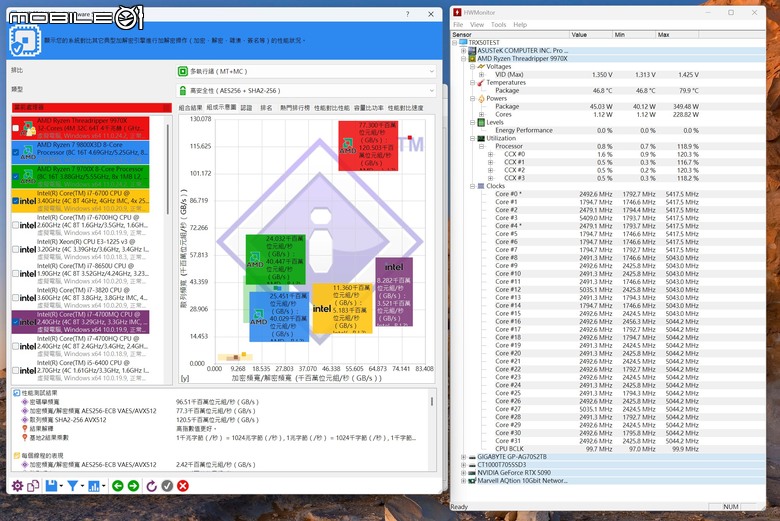Click the Voltages lightning icon
Viewport: 780px width, 521px height.
tap(481, 67)
